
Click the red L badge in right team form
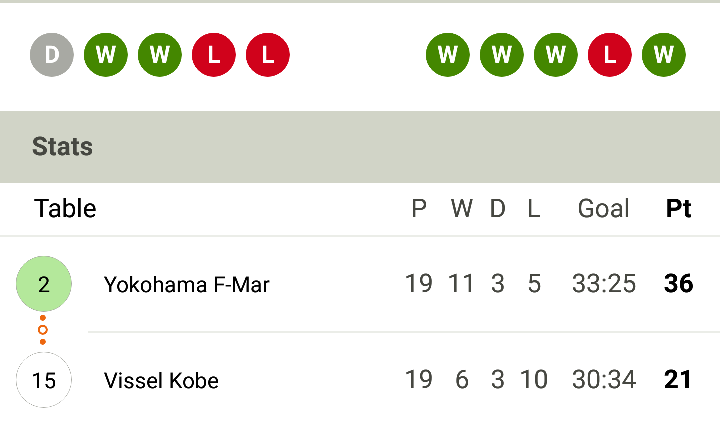pyautogui.click(x=610, y=55)
